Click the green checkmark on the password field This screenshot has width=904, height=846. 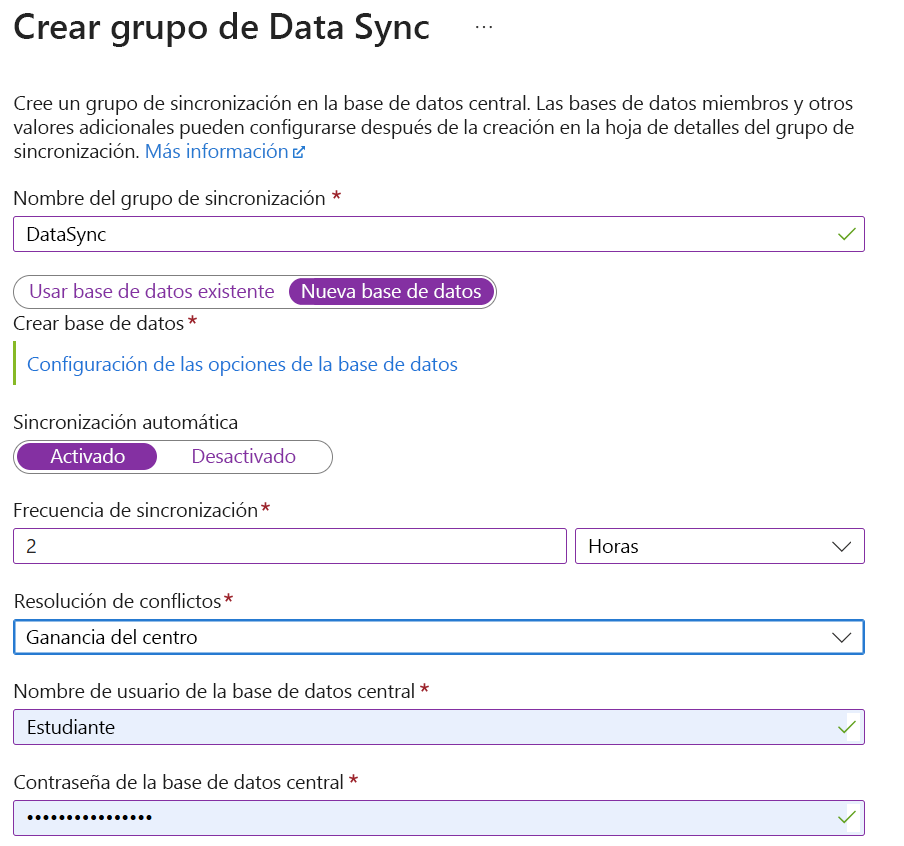tap(849, 817)
